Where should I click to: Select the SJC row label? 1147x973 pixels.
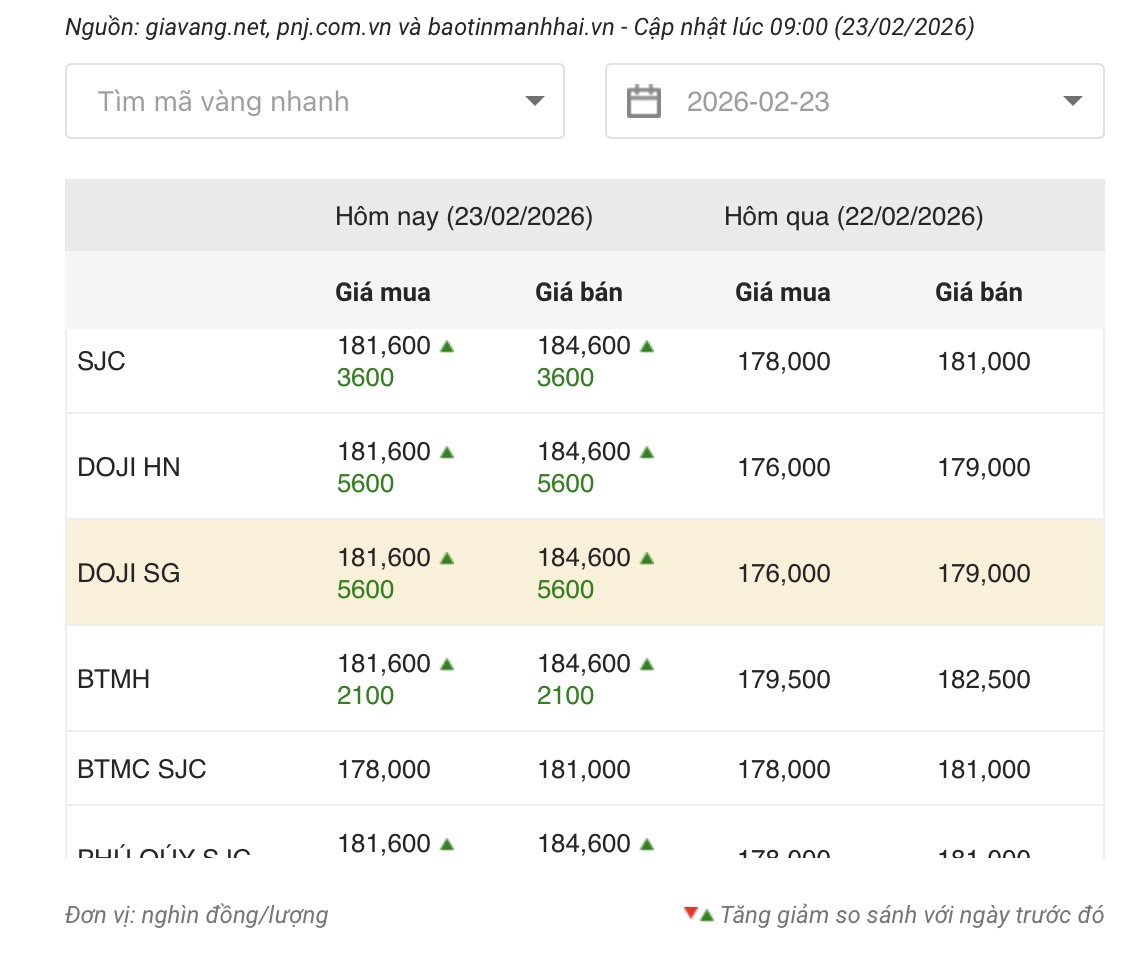(101, 361)
